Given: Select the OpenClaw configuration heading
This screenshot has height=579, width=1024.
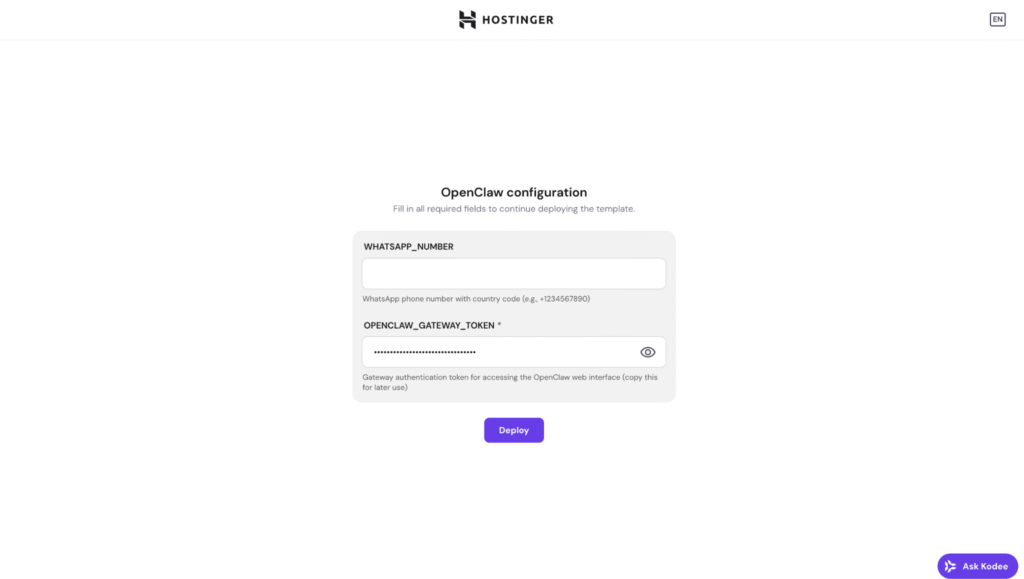Looking at the screenshot, I should click(514, 192).
